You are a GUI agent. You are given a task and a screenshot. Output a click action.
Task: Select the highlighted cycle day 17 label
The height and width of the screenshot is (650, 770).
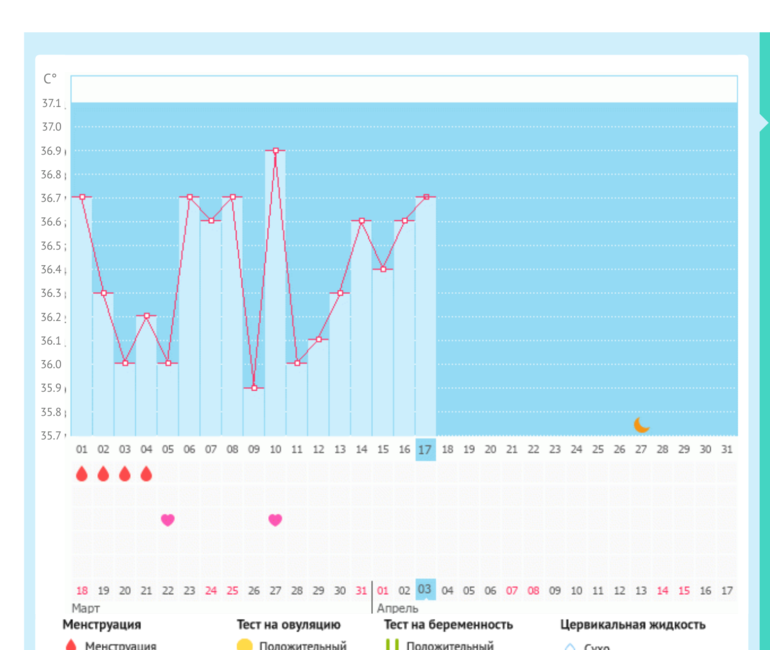(425, 450)
